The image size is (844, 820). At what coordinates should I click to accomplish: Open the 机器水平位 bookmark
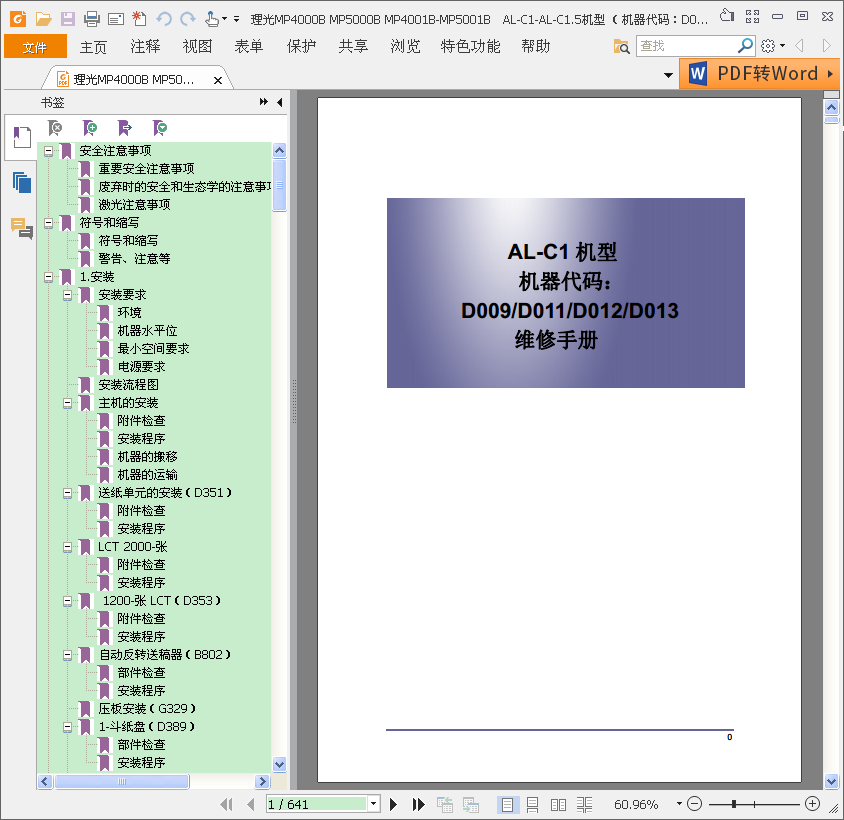coord(147,331)
